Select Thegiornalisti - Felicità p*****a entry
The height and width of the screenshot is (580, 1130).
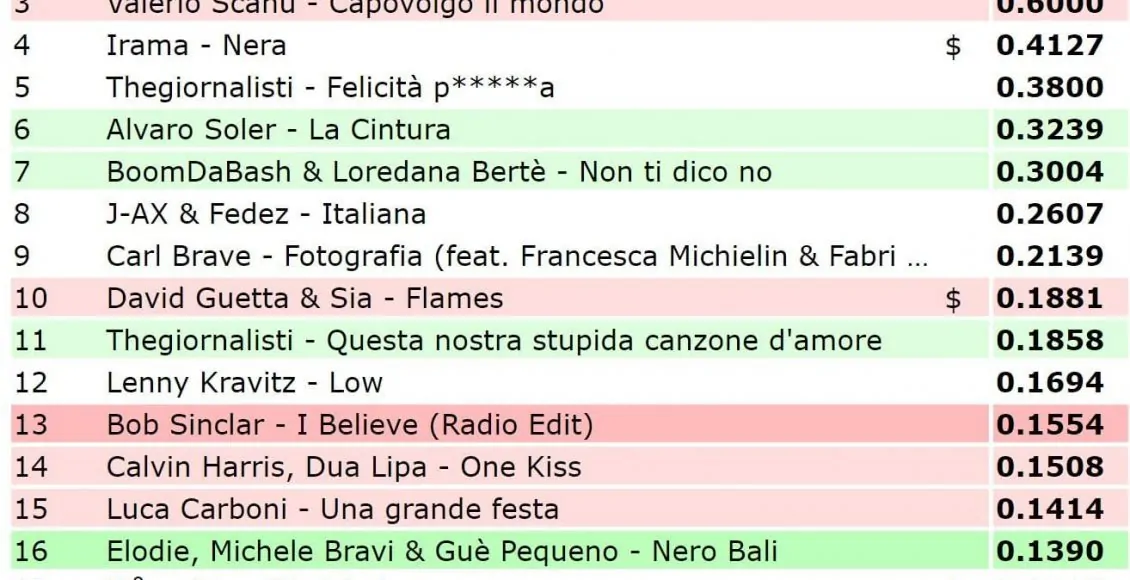point(330,88)
